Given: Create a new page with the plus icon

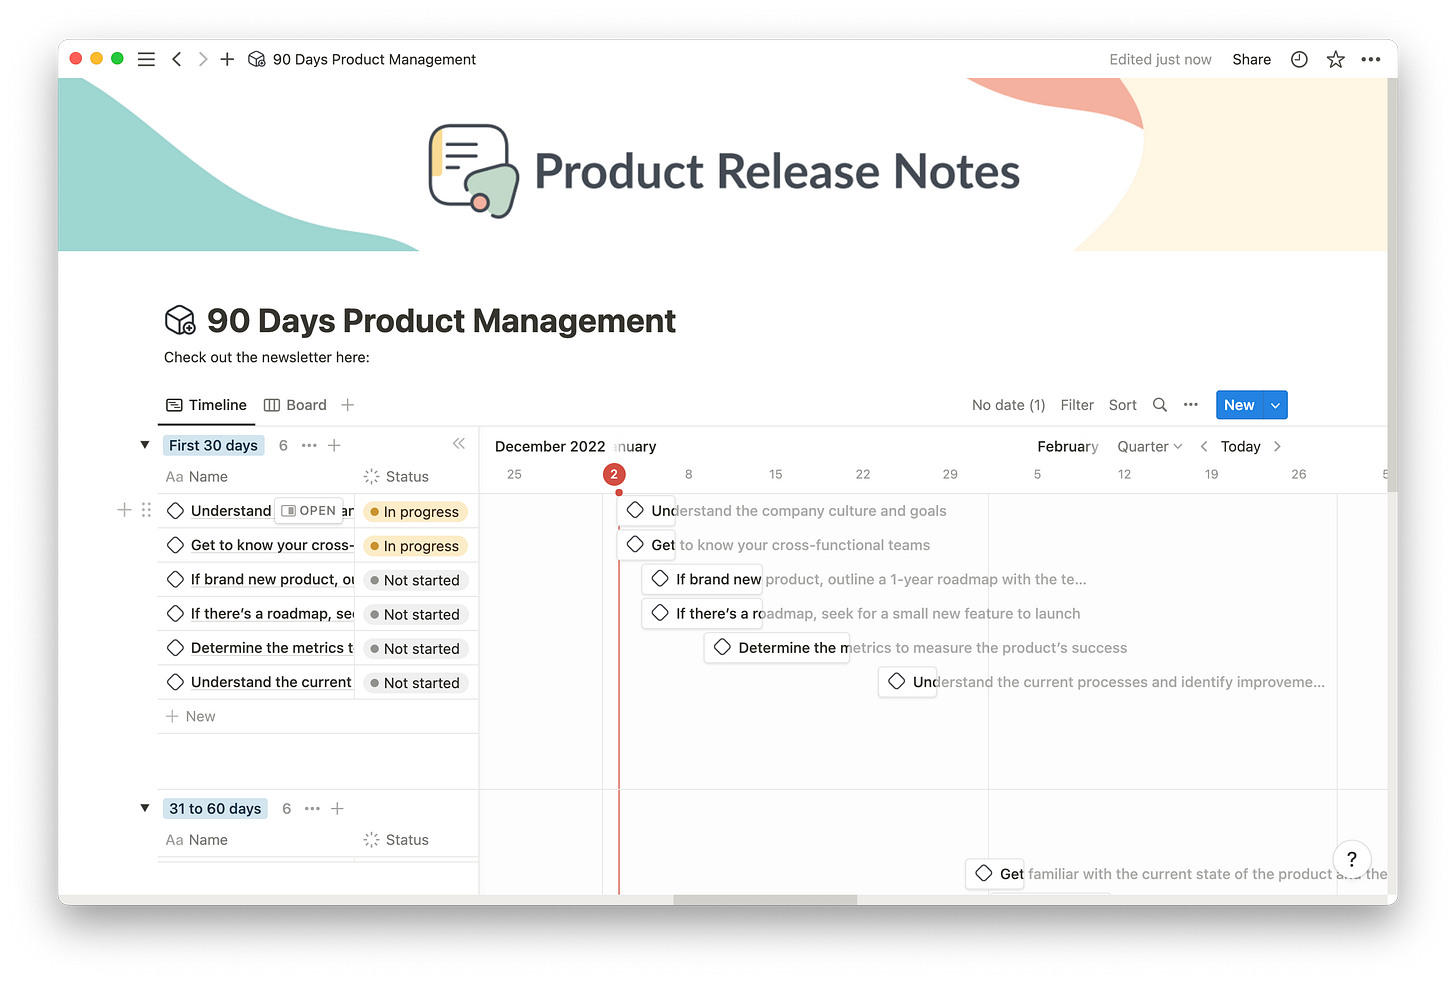Looking at the screenshot, I should (227, 59).
